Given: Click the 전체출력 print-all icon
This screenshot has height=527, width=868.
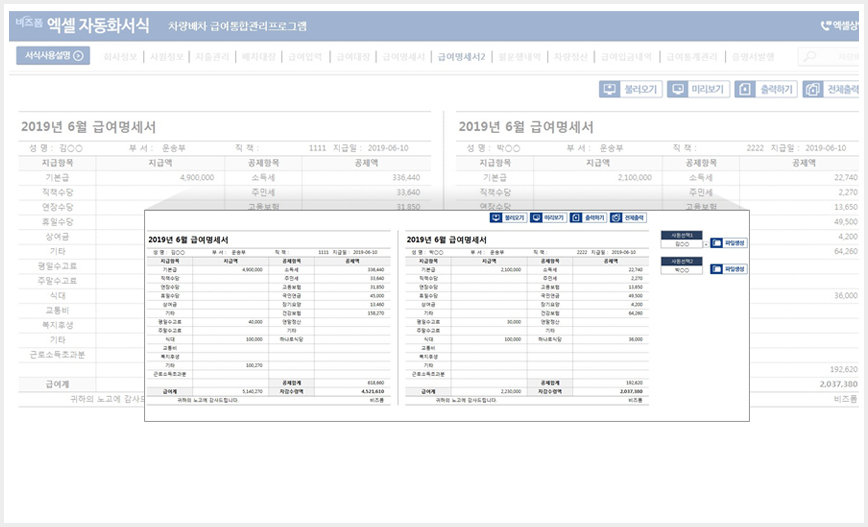Looking at the screenshot, I should [x=813, y=89].
